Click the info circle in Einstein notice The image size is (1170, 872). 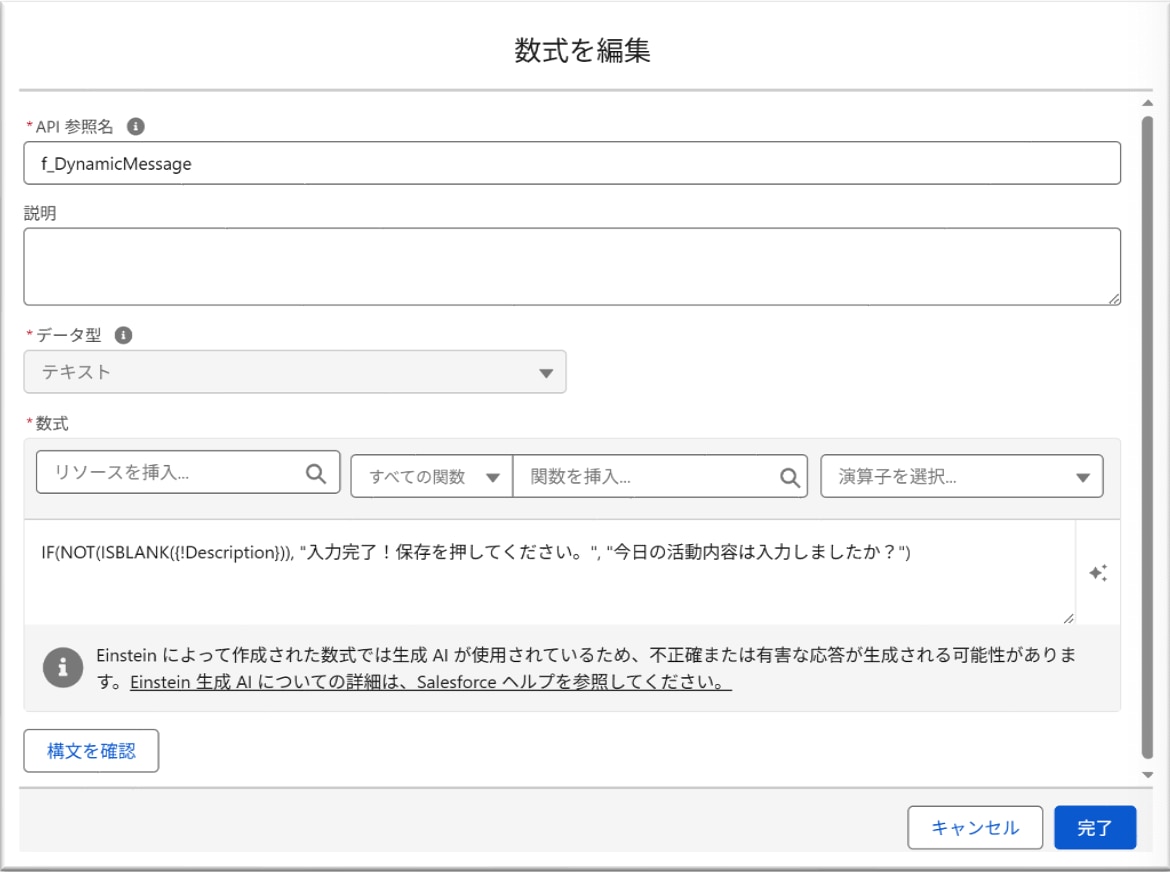click(x=63, y=667)
